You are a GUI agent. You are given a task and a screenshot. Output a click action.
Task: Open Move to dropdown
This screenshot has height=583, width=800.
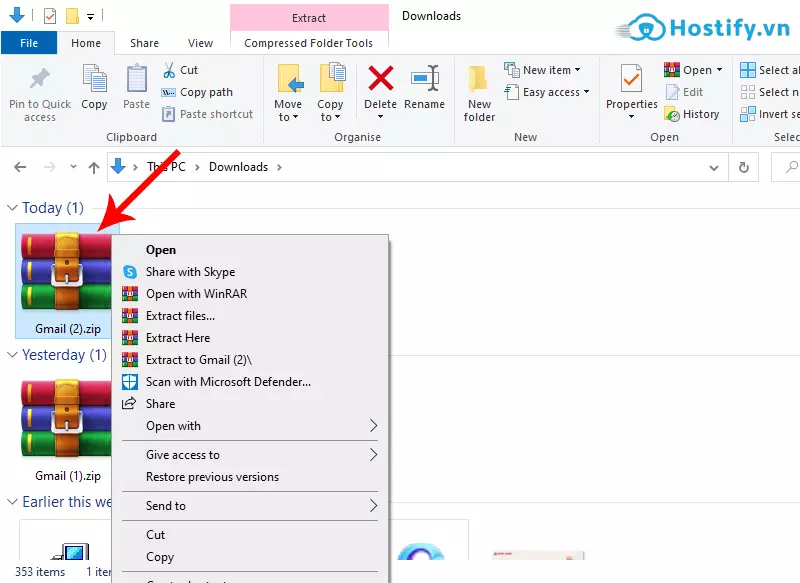tap(288, 110)
